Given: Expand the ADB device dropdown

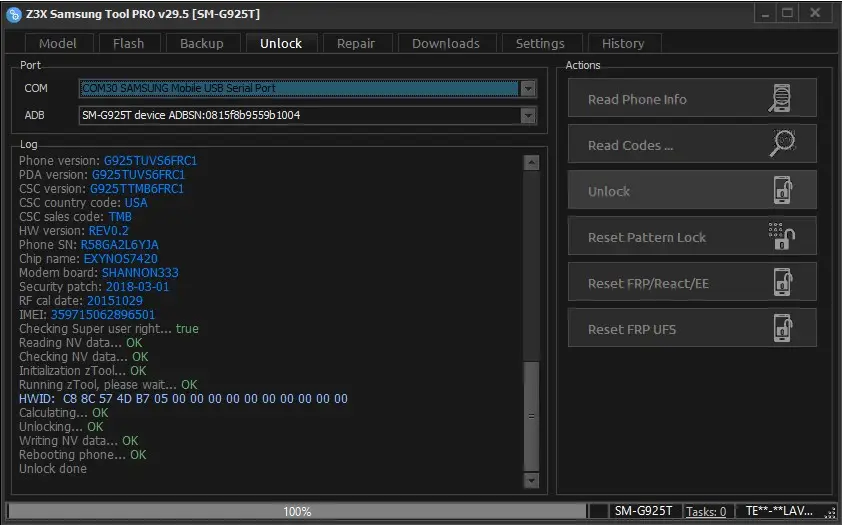Looking at the screenshot, I should [x=528, y=115].
